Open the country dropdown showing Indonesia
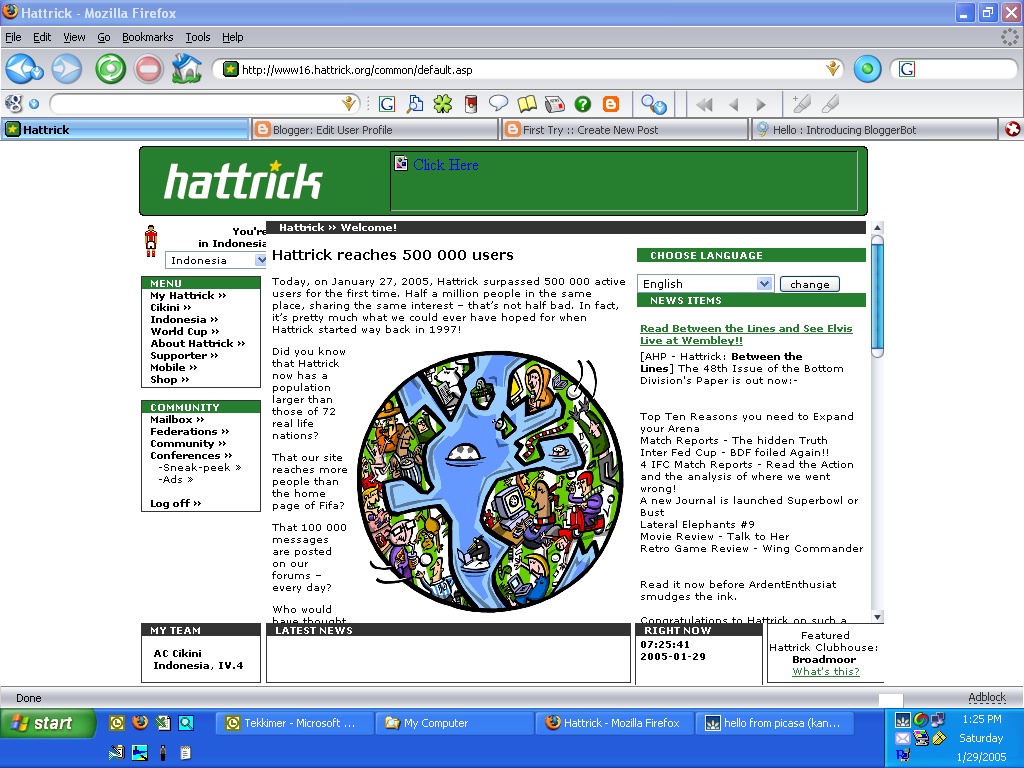The width and height of the screenshot is (1024, 768). coord(216,260)
